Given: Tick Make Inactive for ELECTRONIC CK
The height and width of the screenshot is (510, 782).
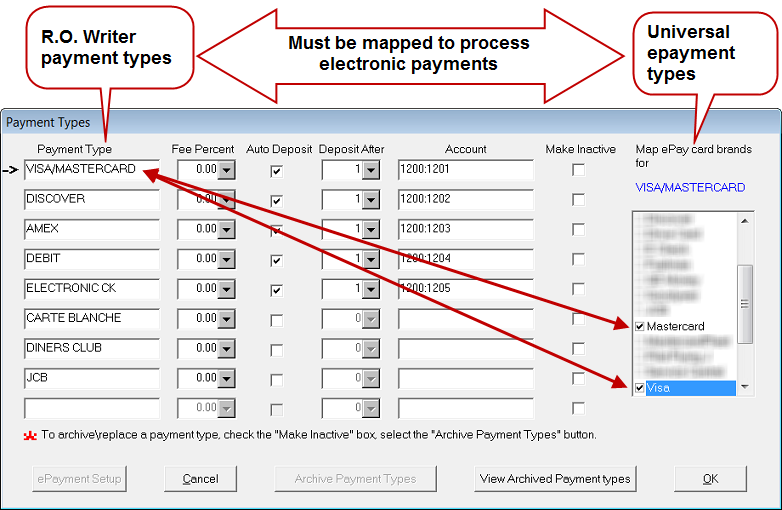Looking at the screenshot, I should (578, 290).
